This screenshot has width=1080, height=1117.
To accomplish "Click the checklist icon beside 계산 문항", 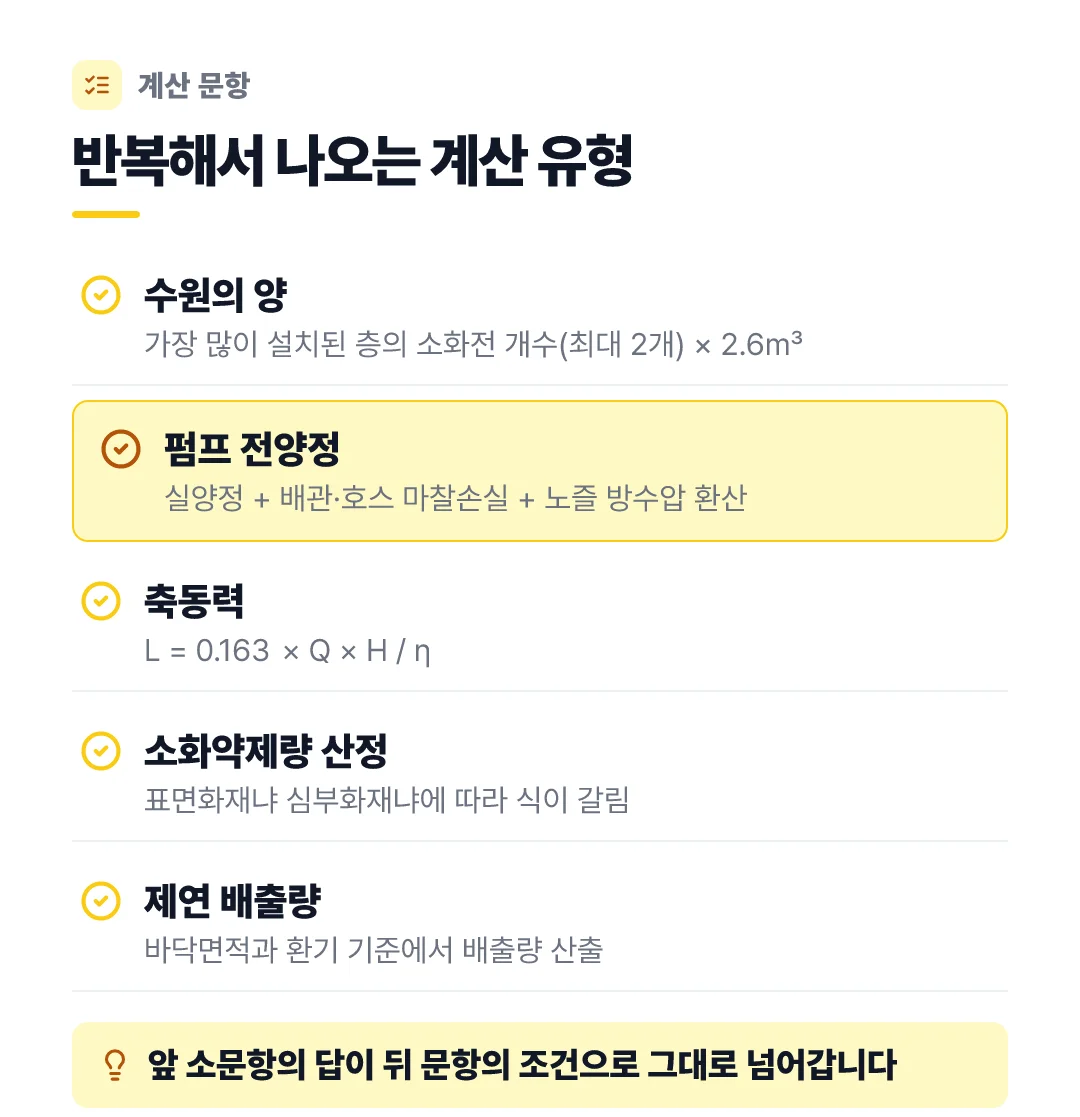I will point(97,85).
